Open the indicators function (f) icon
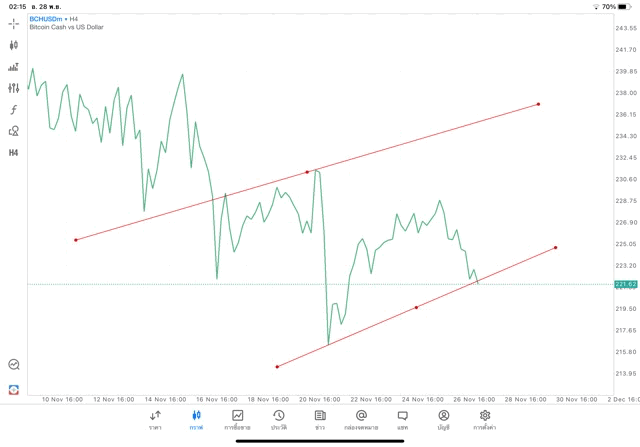 14,109
